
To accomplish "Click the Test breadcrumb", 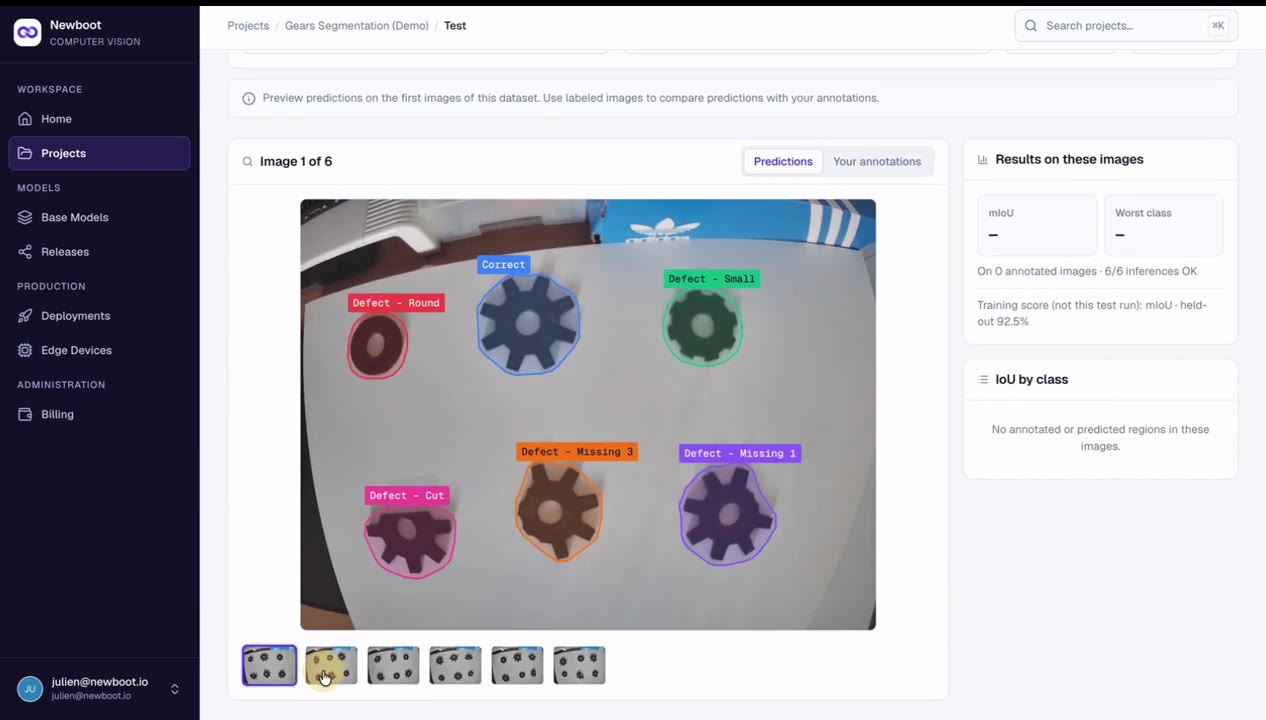I will pos(455,26).
